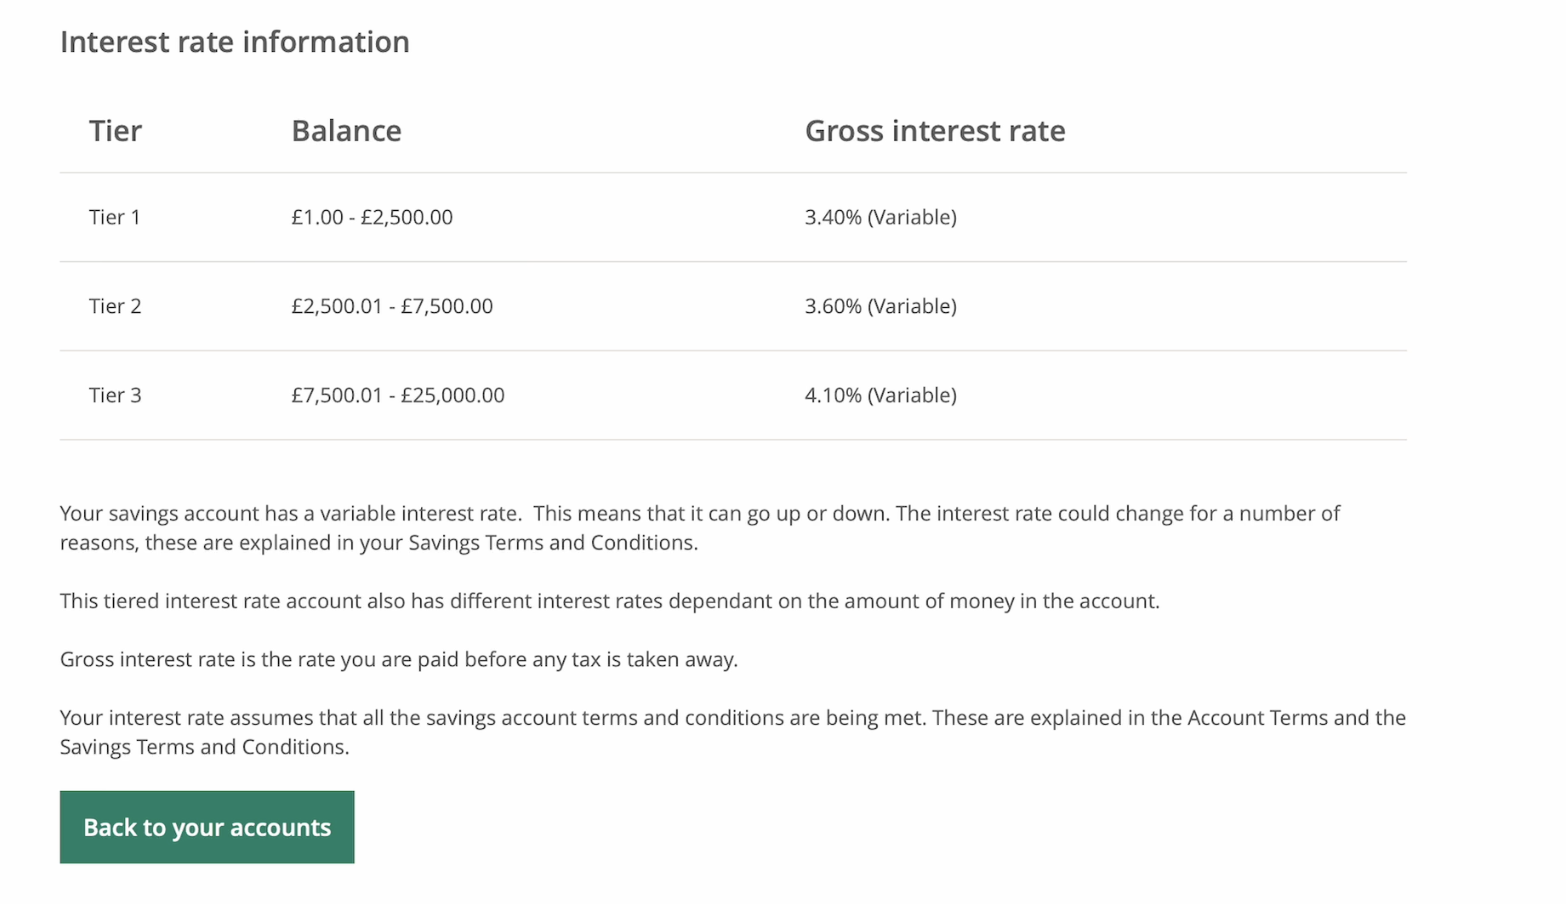Click the tiered interest rate account sentence
This screenshot has height=904, width=1566.
[x=610, y=601]
